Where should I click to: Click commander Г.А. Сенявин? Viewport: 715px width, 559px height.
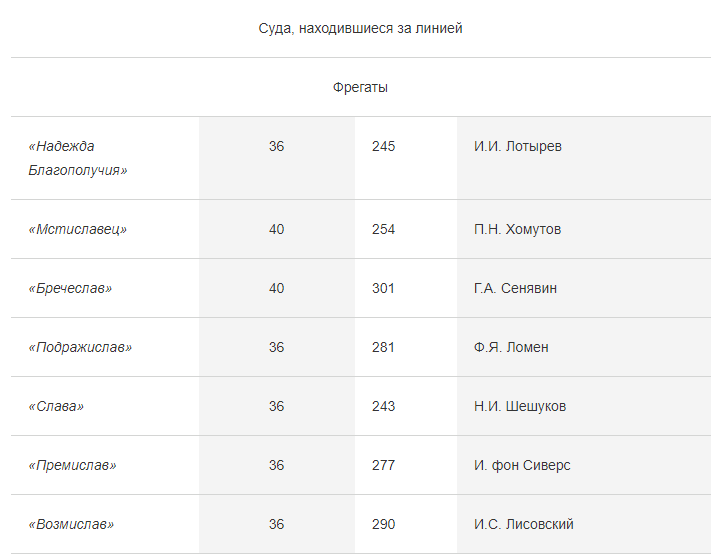point(515,288)
